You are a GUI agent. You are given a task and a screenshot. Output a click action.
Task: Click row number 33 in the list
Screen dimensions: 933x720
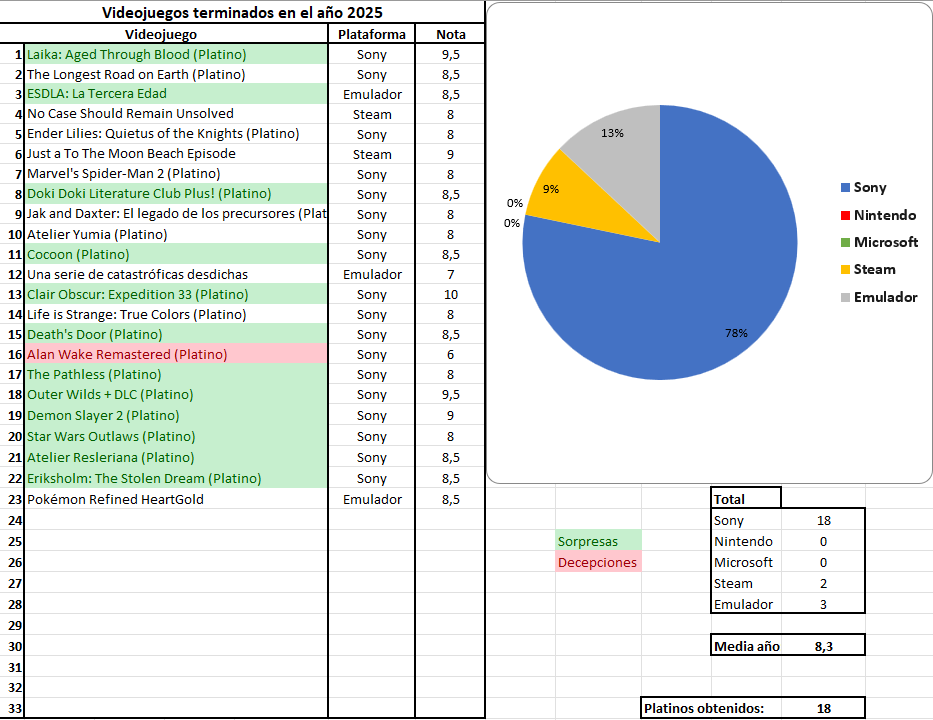coord(14,708)
